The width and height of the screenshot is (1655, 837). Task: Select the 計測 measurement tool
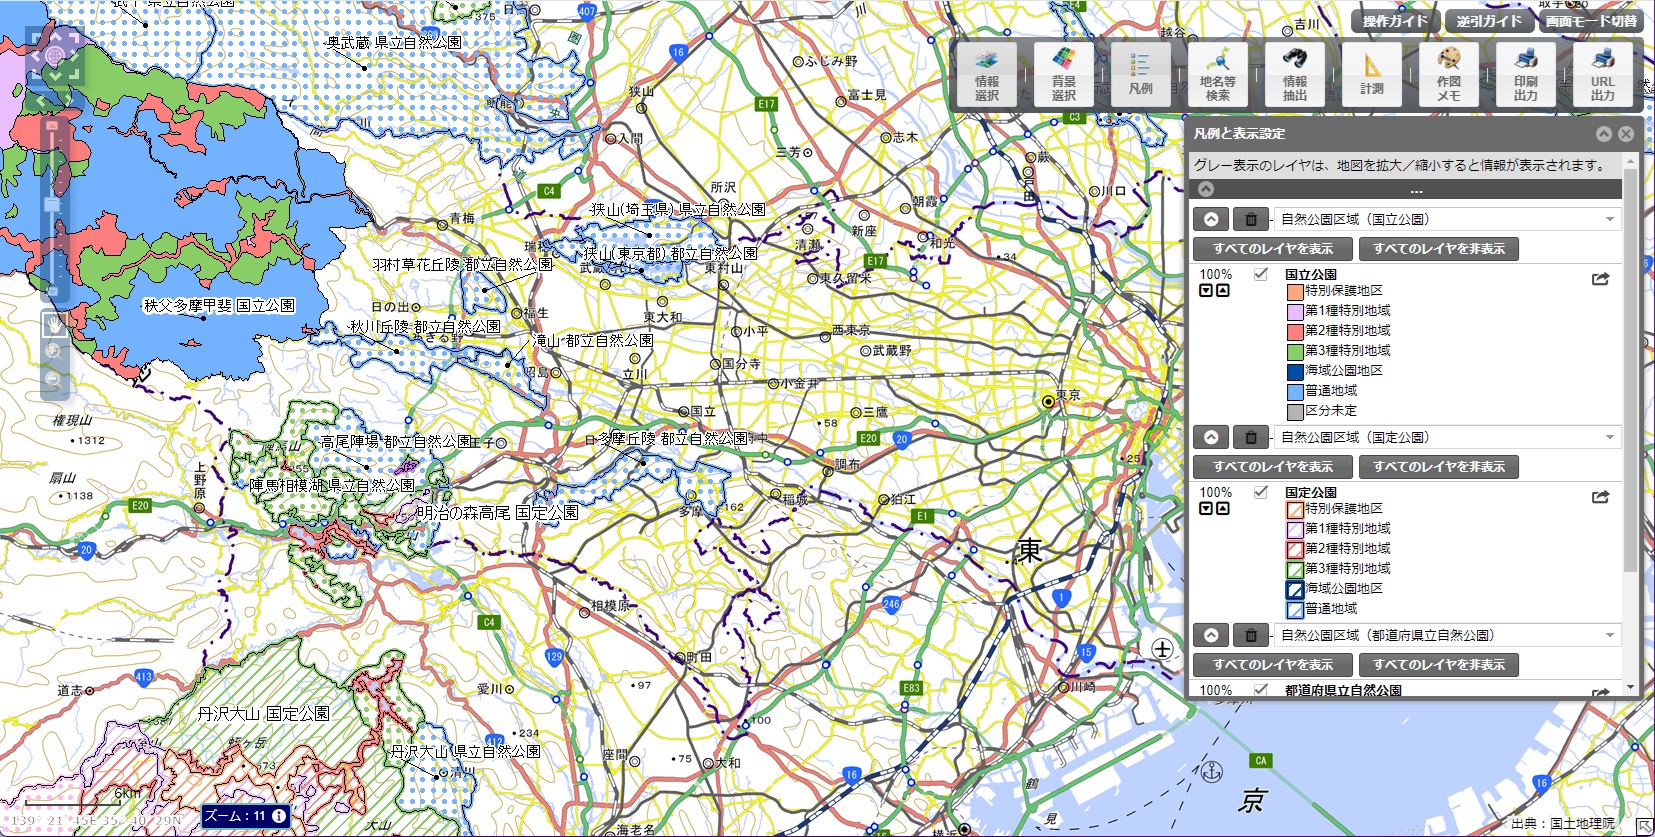(1372, 73)
